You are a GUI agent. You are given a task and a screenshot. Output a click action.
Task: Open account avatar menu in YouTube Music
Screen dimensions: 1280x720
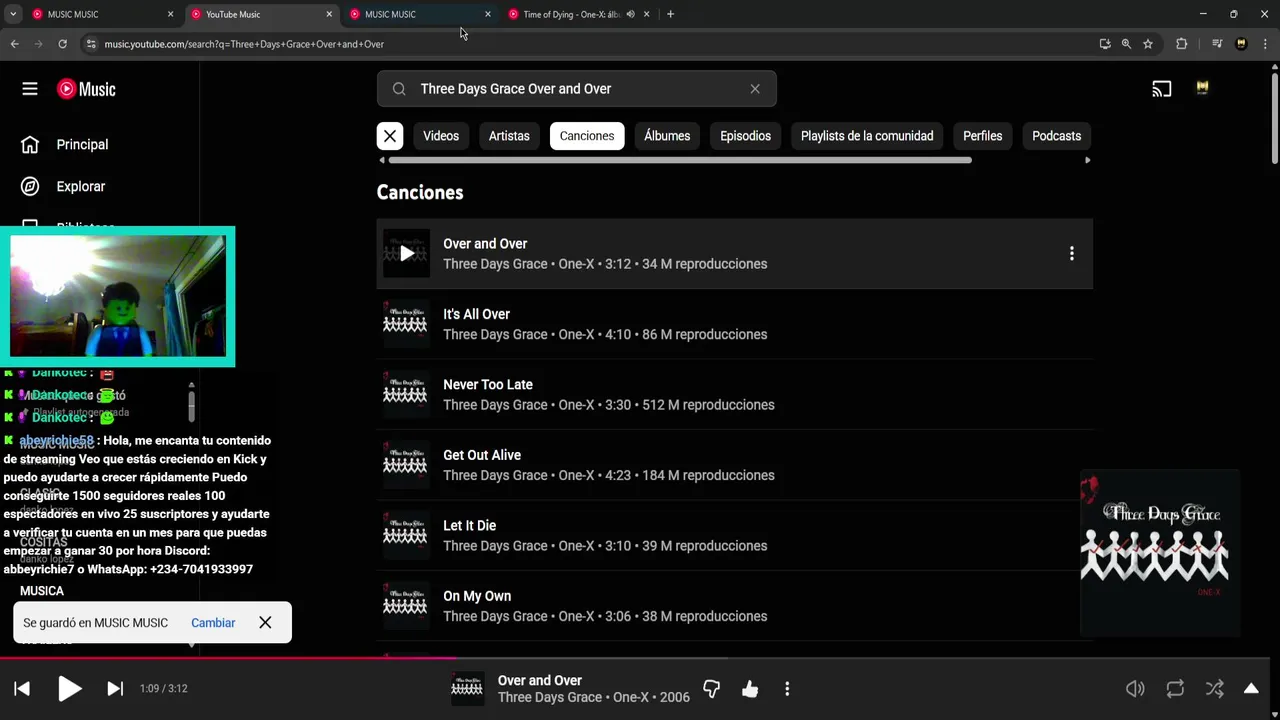1202,89
